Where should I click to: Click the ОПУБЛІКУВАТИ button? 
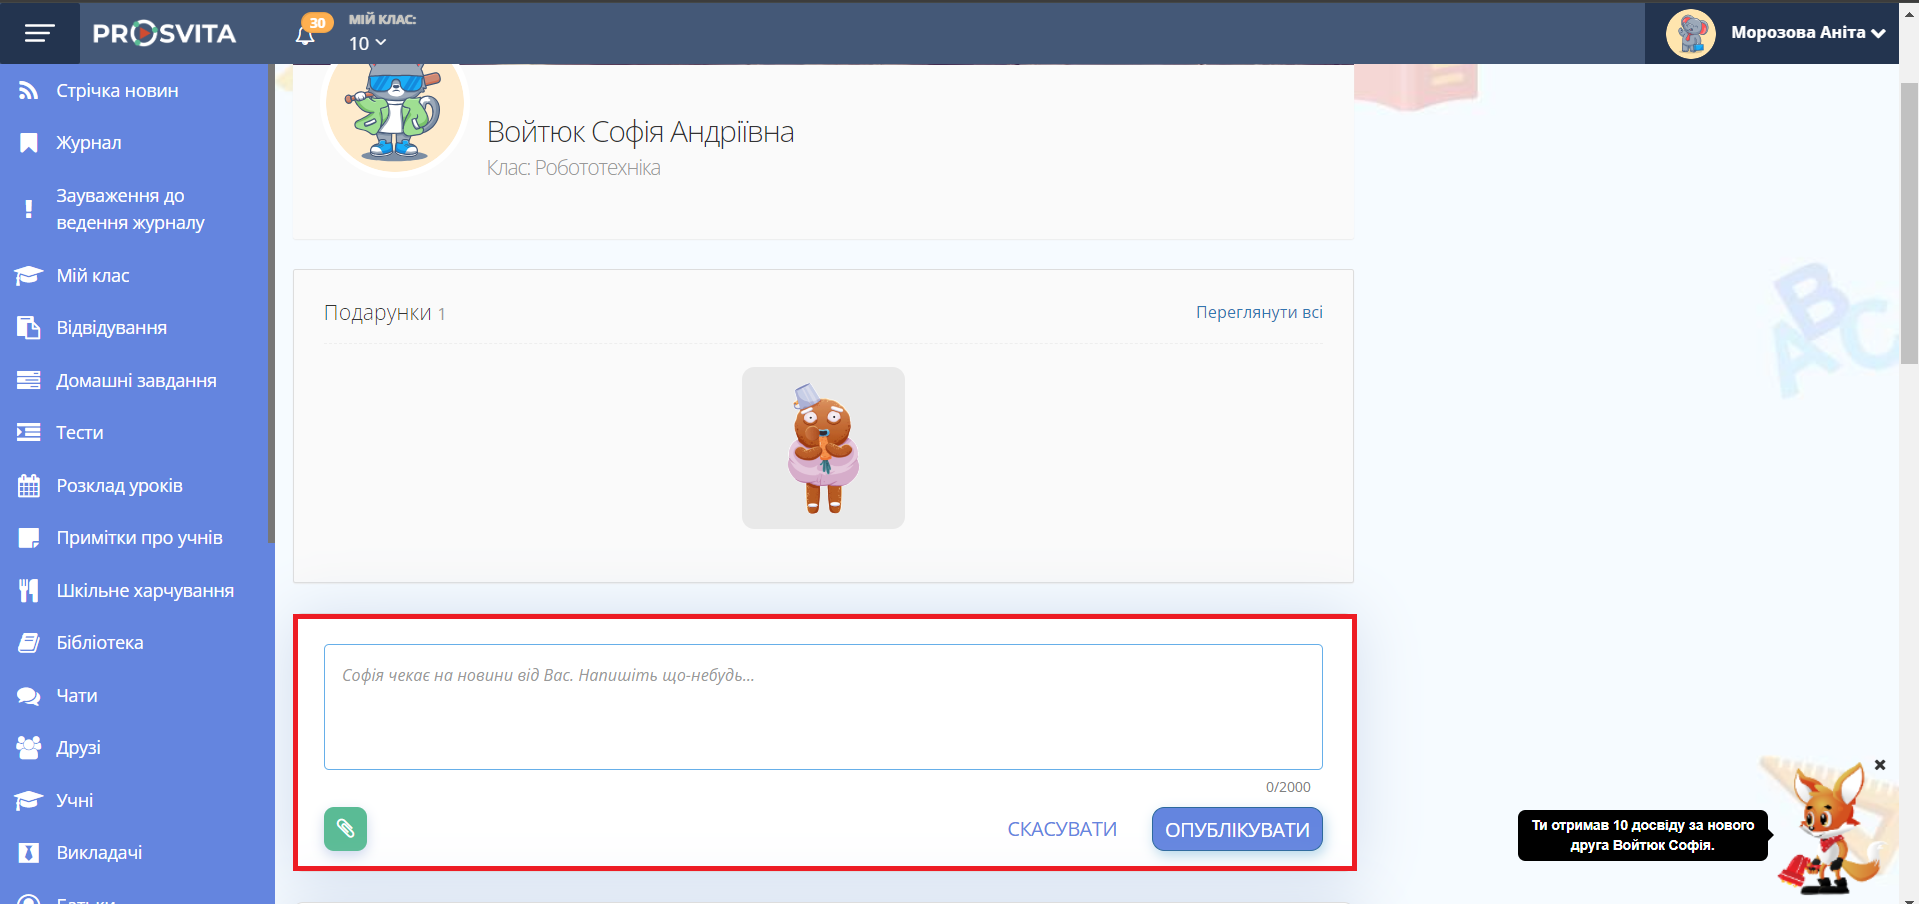(1236, 829)
